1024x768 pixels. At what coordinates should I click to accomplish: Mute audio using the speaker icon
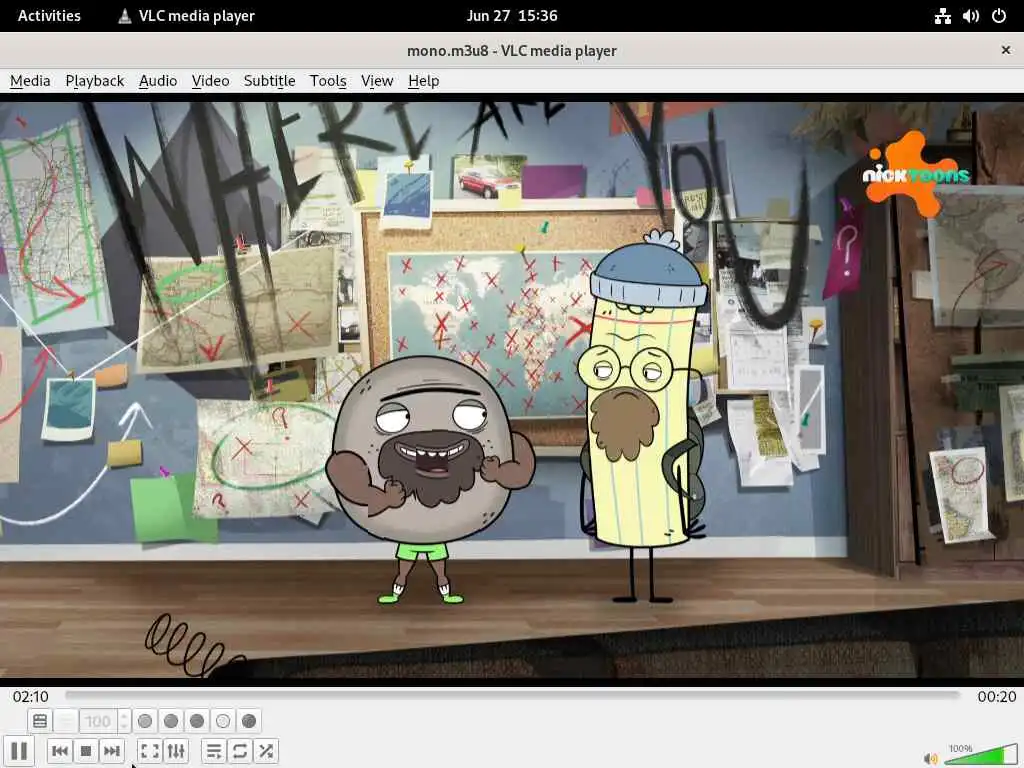pos(931,758)
